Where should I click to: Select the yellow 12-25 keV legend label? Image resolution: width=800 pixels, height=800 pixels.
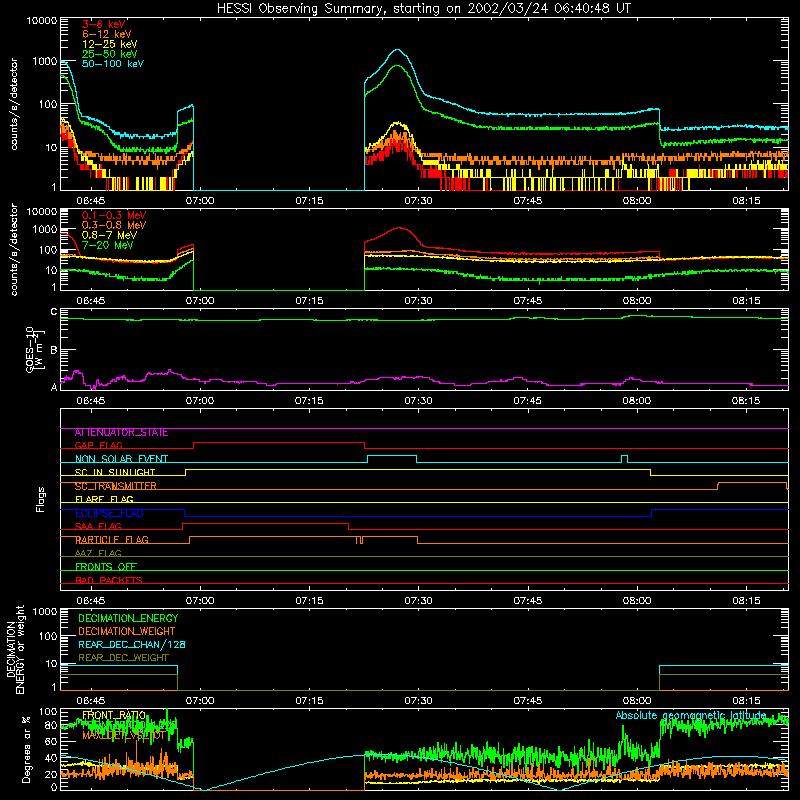pyautogui.click(x=110, y=44)
